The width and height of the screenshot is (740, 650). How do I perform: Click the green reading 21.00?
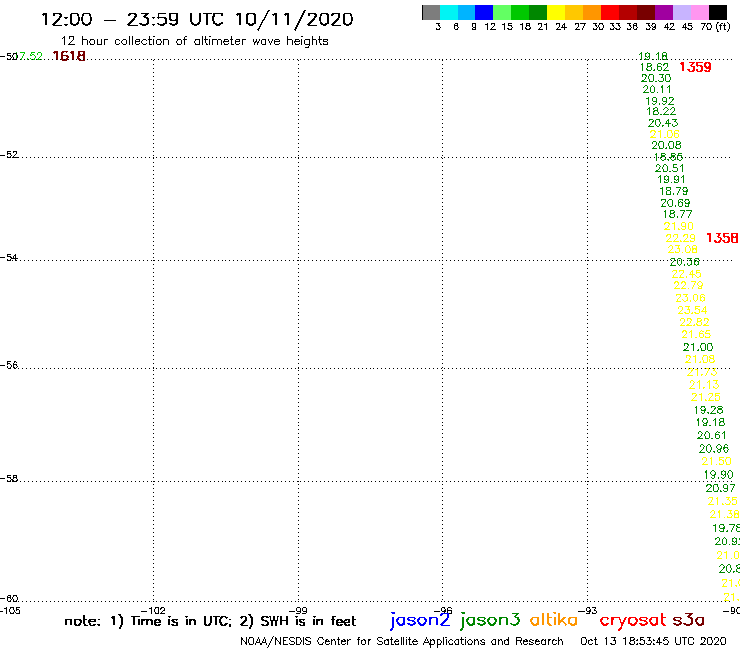[698, 347]
